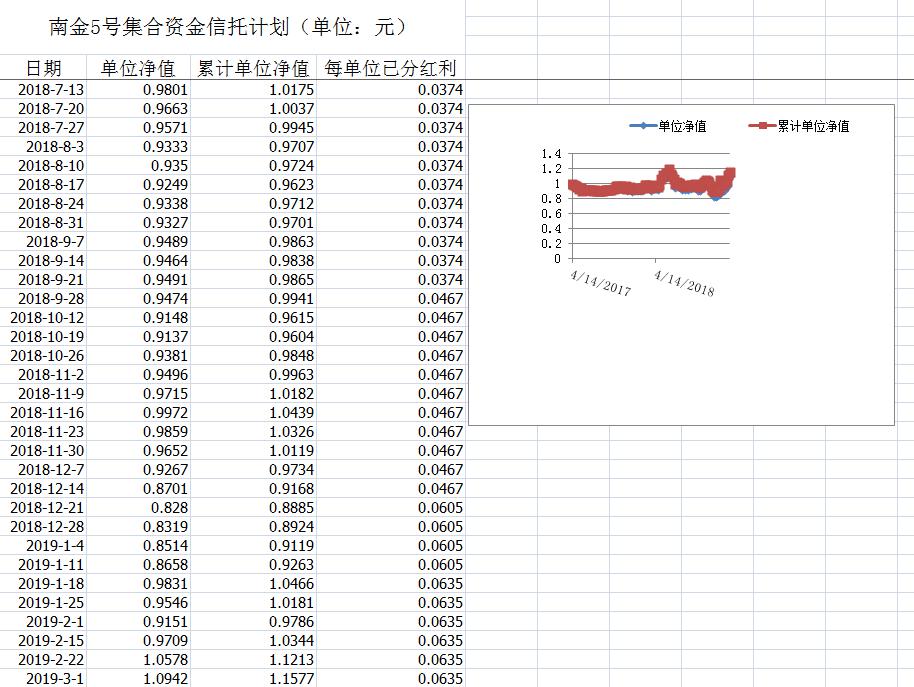Screen dimensions: 914x687
Task: Select date cell 2018-10-12
Action: click(43, 318)
